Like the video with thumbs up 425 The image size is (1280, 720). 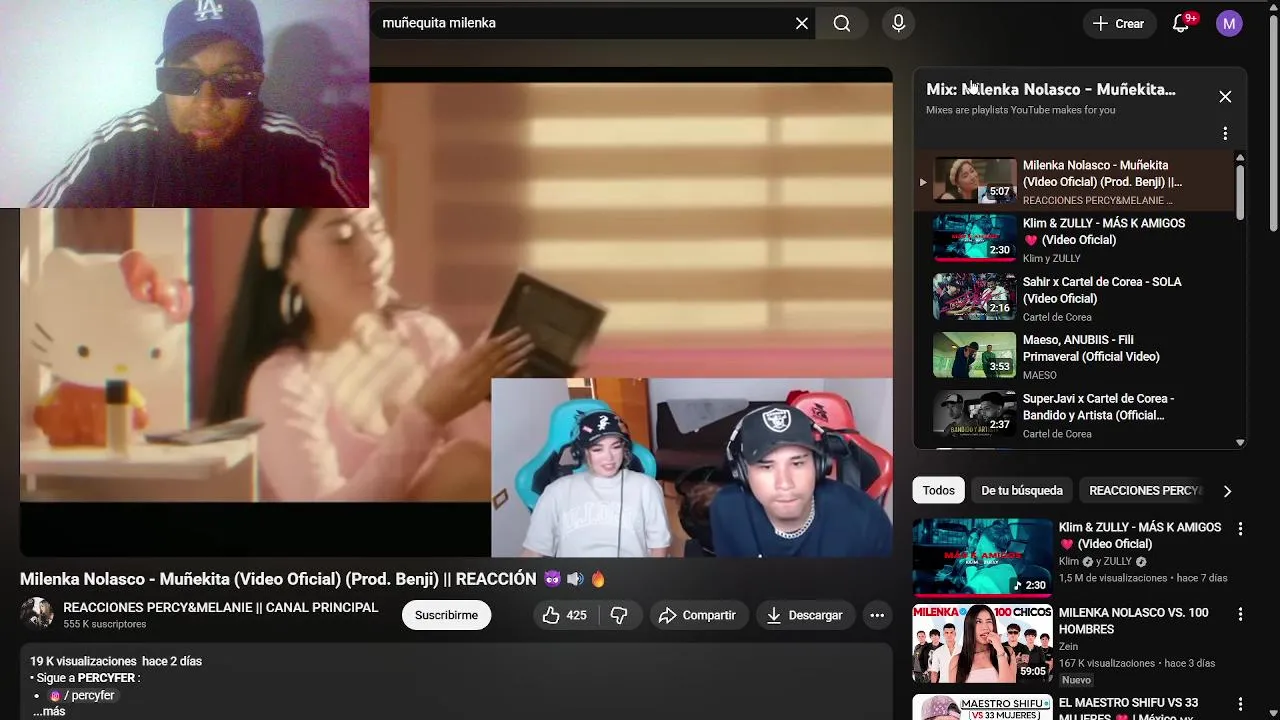pos(564,615)
